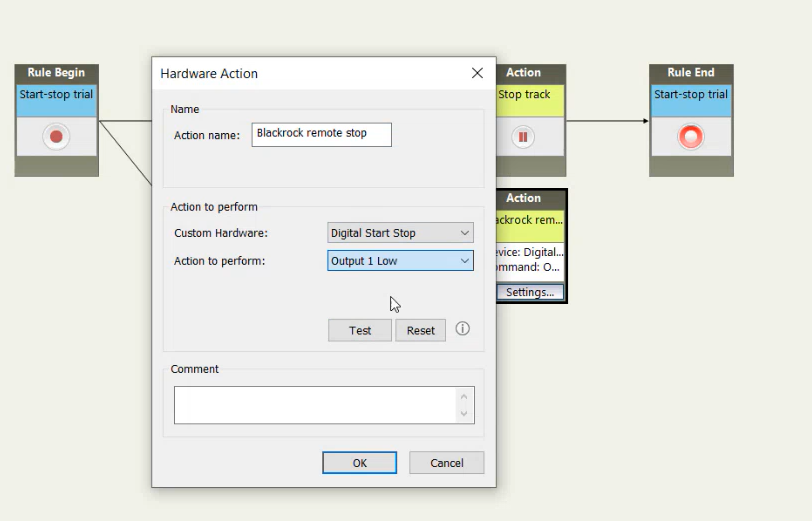Close the Hardware Action dialog
This screenshot has height=521, width=812.
477,73
